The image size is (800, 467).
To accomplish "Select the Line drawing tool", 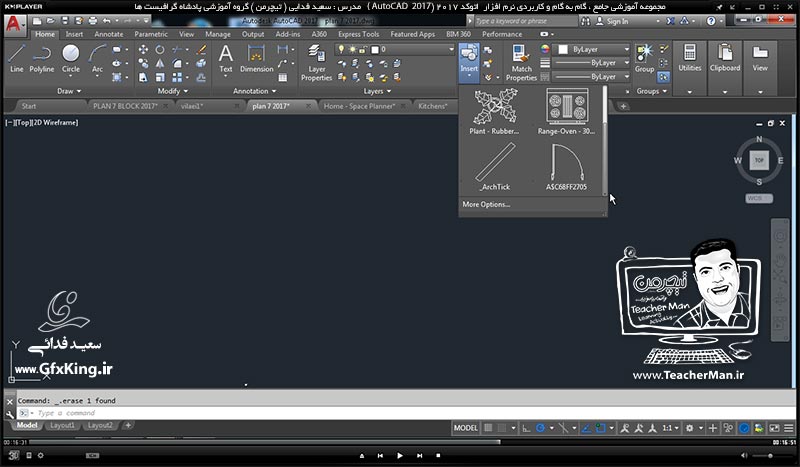I will coord(16,59).
